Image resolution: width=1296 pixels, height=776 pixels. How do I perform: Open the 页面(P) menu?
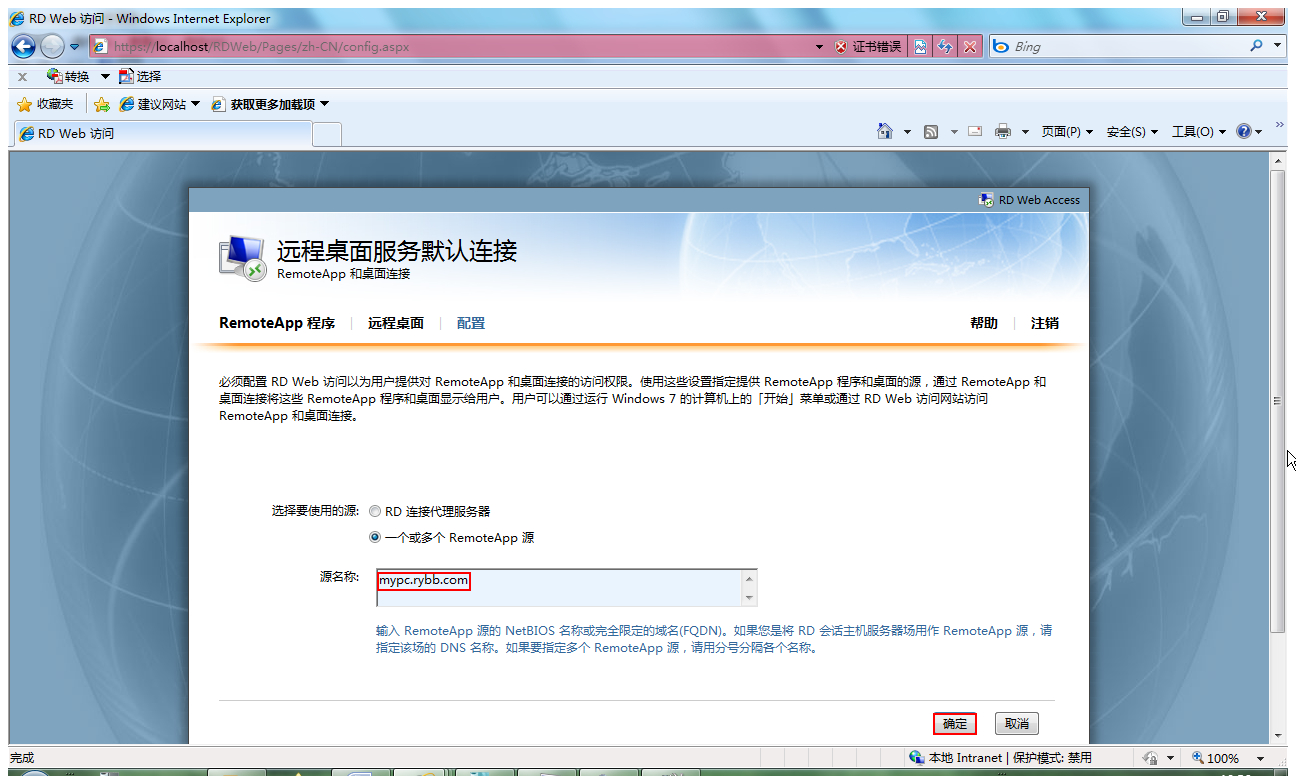pos(1067,132)
